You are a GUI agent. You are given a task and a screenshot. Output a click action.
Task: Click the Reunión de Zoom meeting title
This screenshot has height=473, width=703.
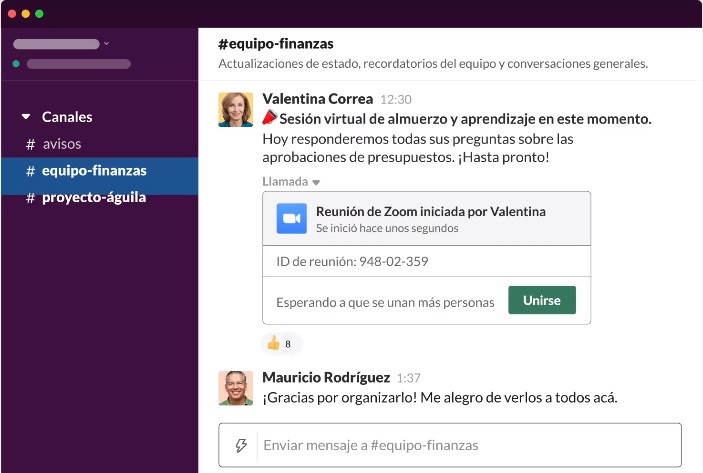[x=430, y=211]
